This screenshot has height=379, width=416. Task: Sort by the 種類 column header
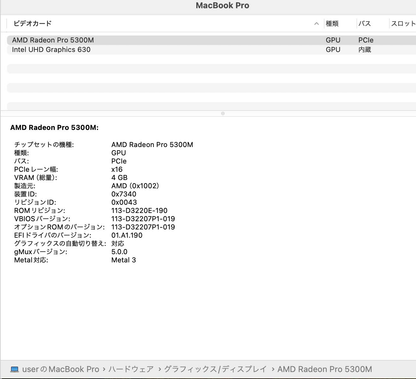point(332,23)
